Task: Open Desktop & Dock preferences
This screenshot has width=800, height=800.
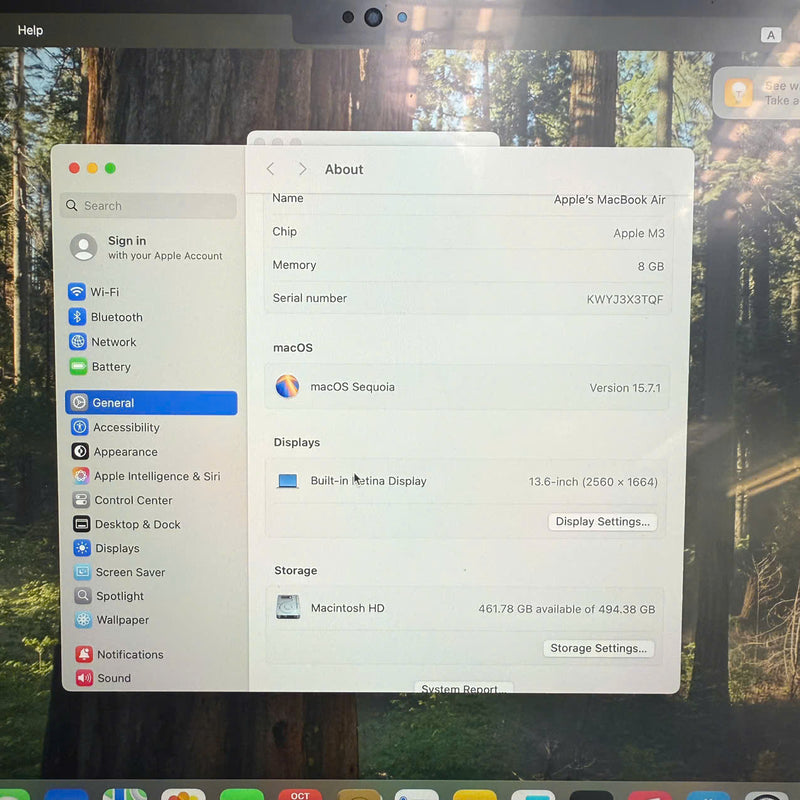Action: tap(134, 524)
